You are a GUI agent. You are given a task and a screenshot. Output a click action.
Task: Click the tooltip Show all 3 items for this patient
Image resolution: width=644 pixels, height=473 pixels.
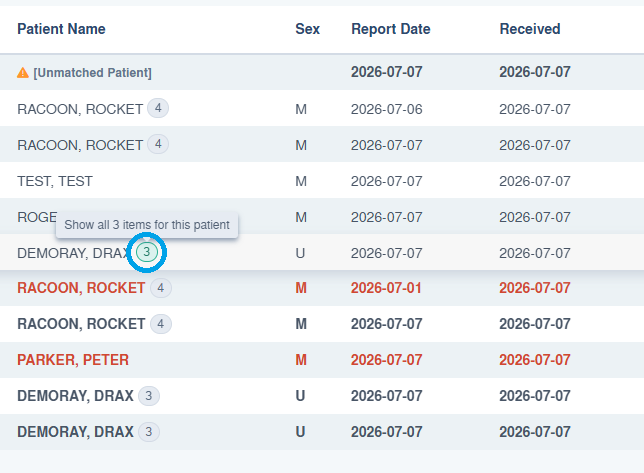coord(147,225)
